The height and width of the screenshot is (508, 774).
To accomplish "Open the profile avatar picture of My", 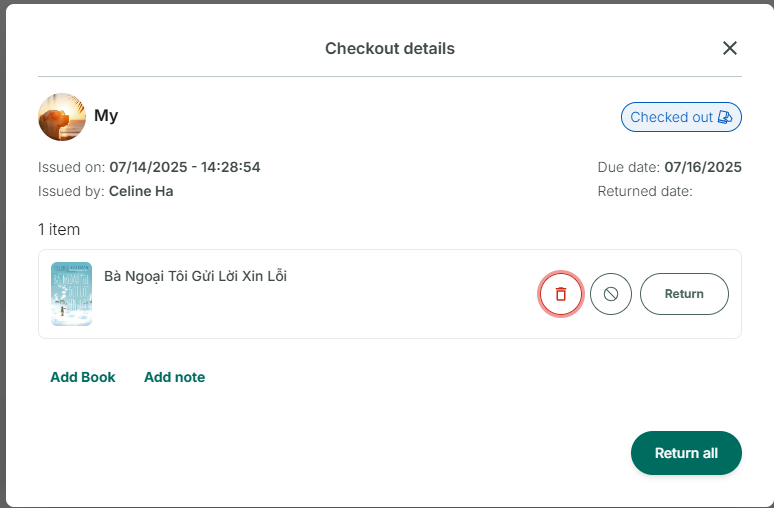I will (62, 117).
